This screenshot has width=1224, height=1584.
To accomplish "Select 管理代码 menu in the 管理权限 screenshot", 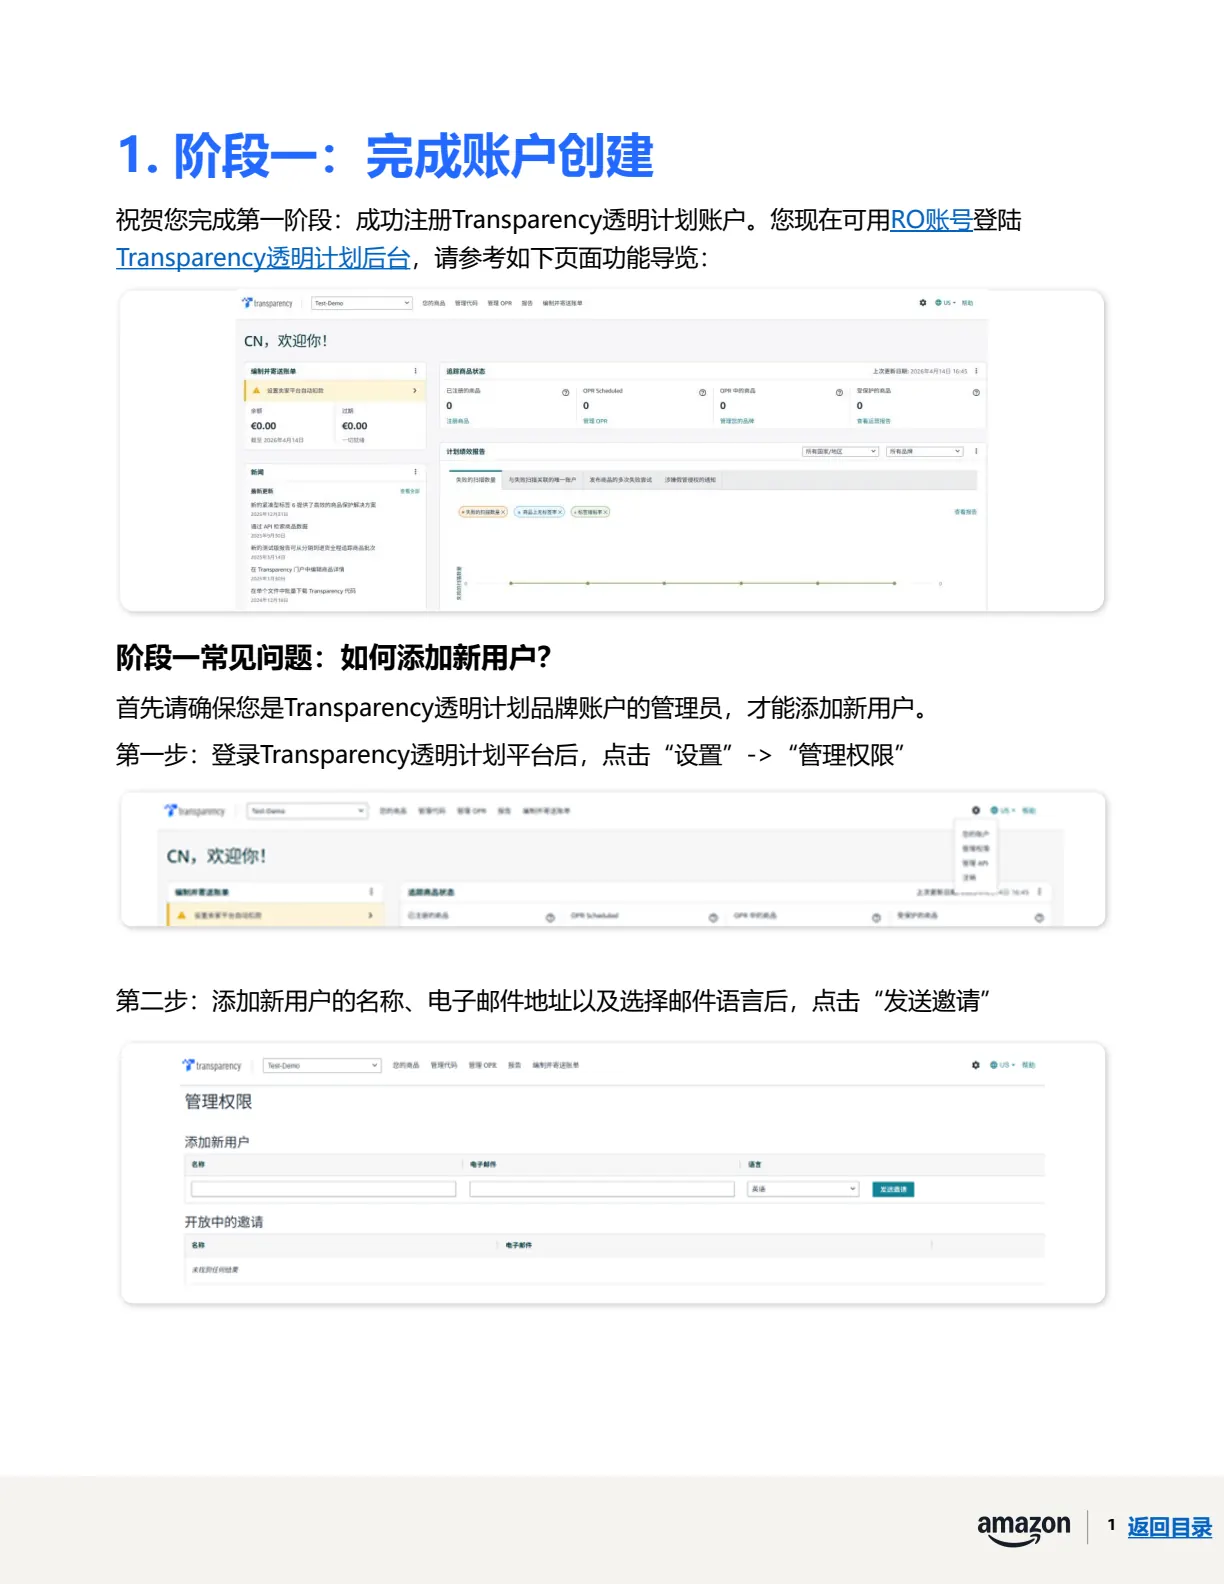I will pyautogui.click(x=444, y=1065).
